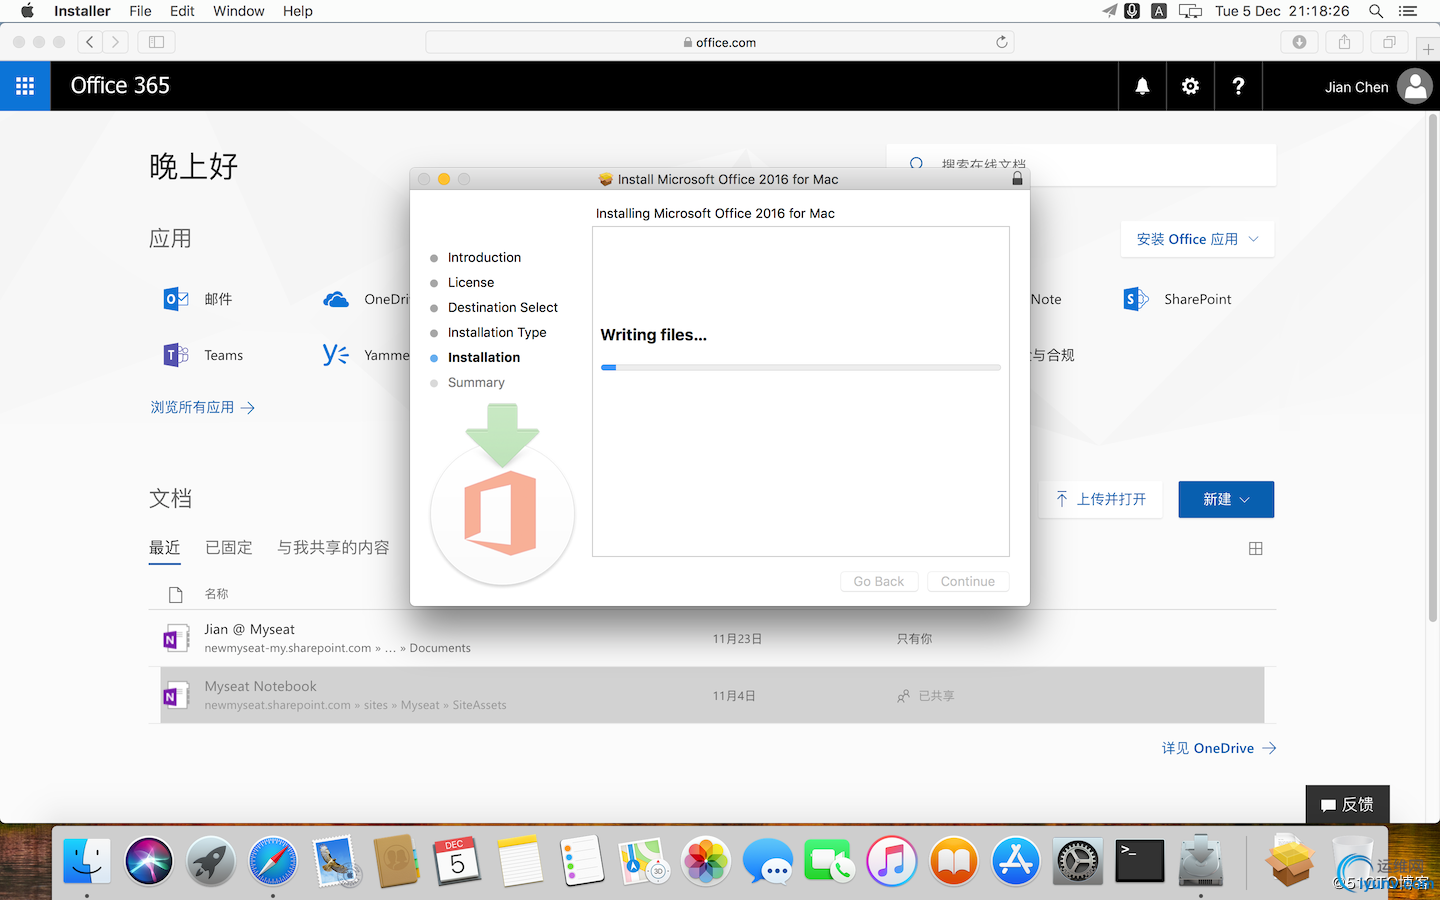The height and width of the screenshot is (900, 1440).
Task: Open the Edit menu
Action: 182,11
